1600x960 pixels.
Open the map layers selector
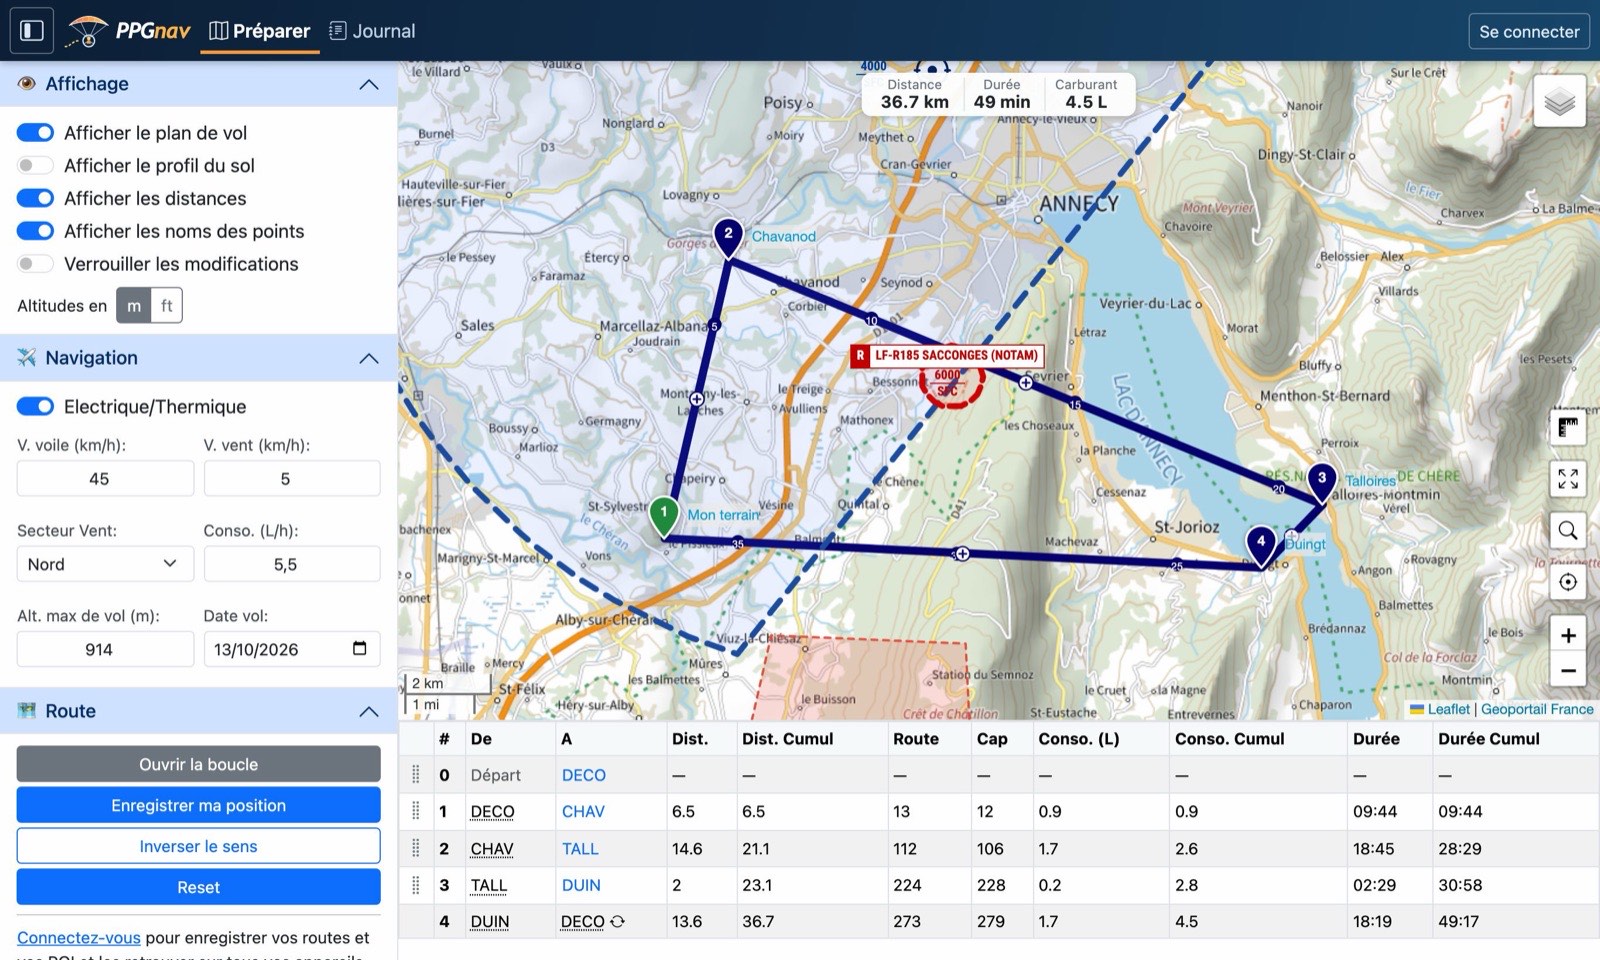coord(1559,101)
